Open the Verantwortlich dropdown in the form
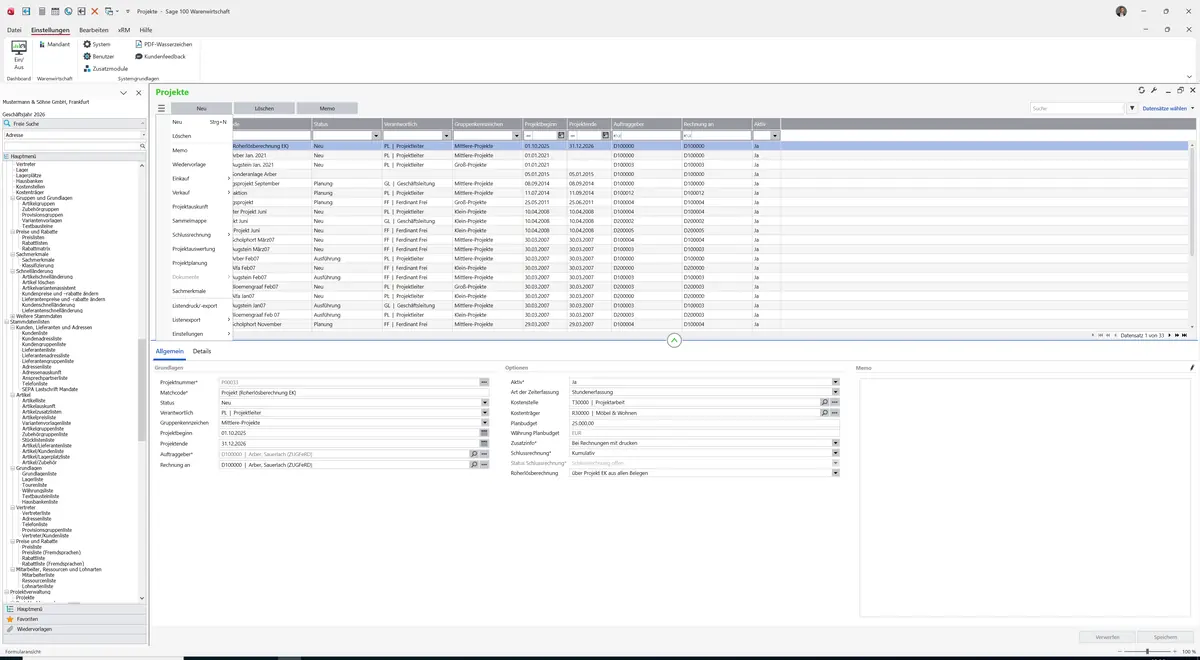This screenshot has width=1200, height=660. (484, 413)
